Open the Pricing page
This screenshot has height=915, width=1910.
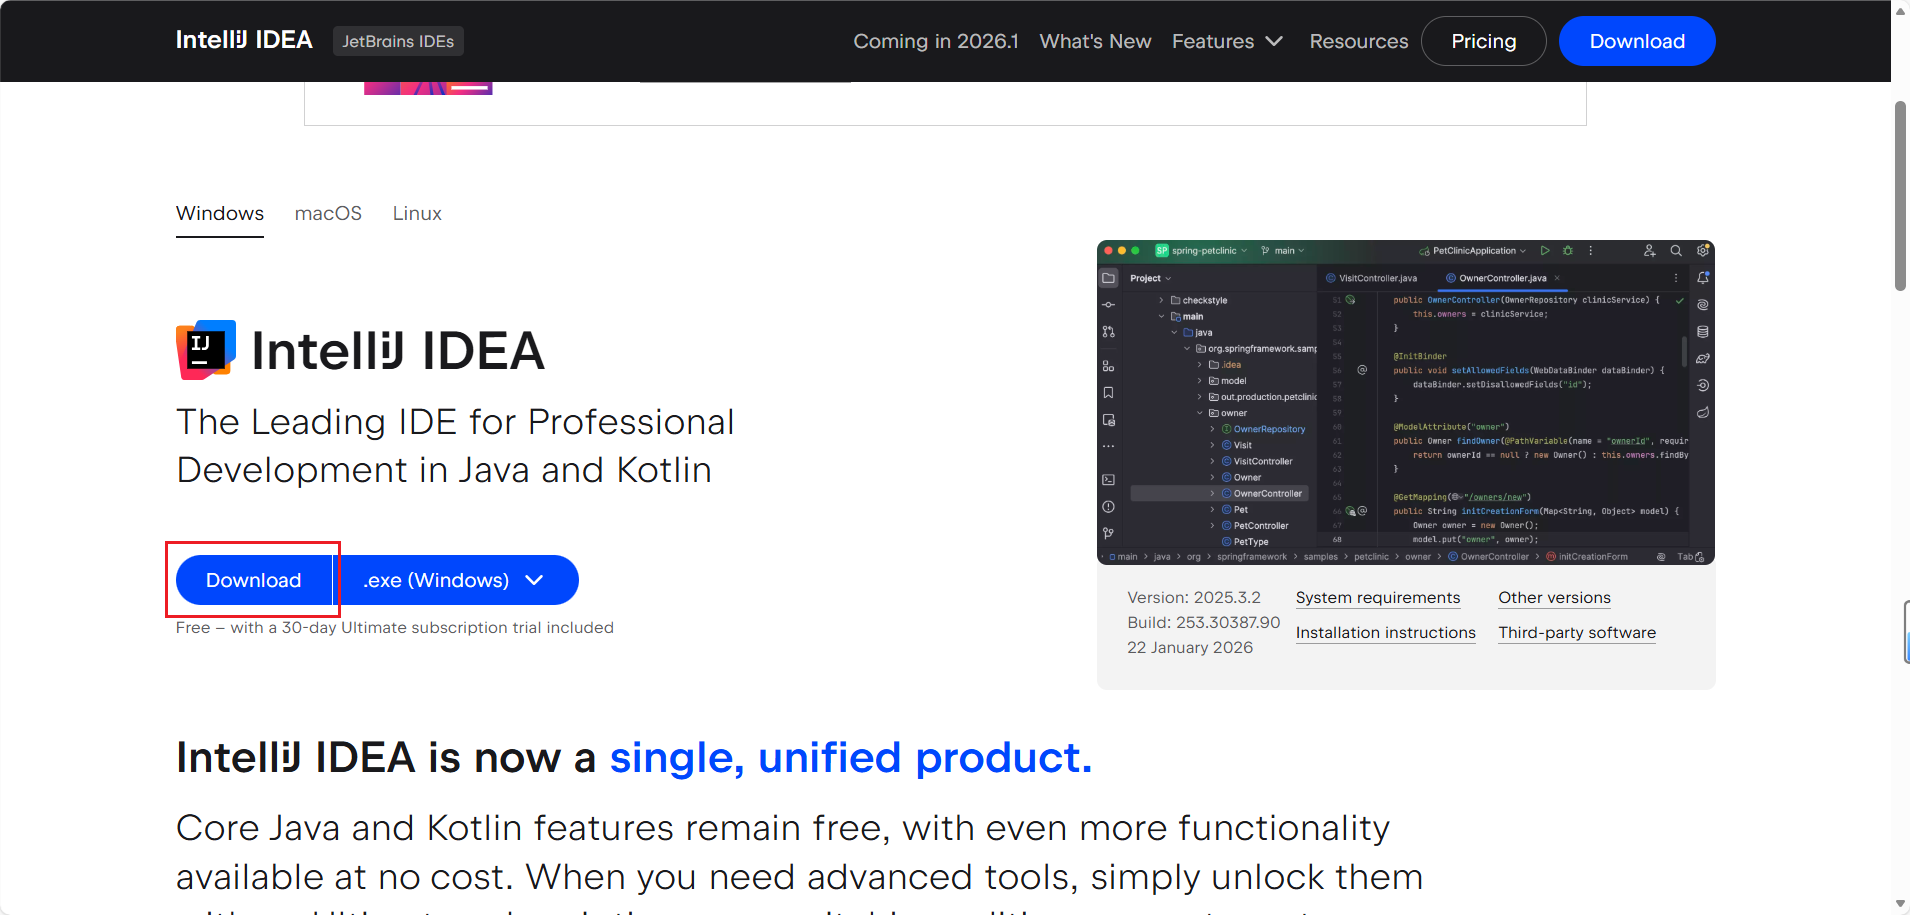click(x=1483, y=41)
